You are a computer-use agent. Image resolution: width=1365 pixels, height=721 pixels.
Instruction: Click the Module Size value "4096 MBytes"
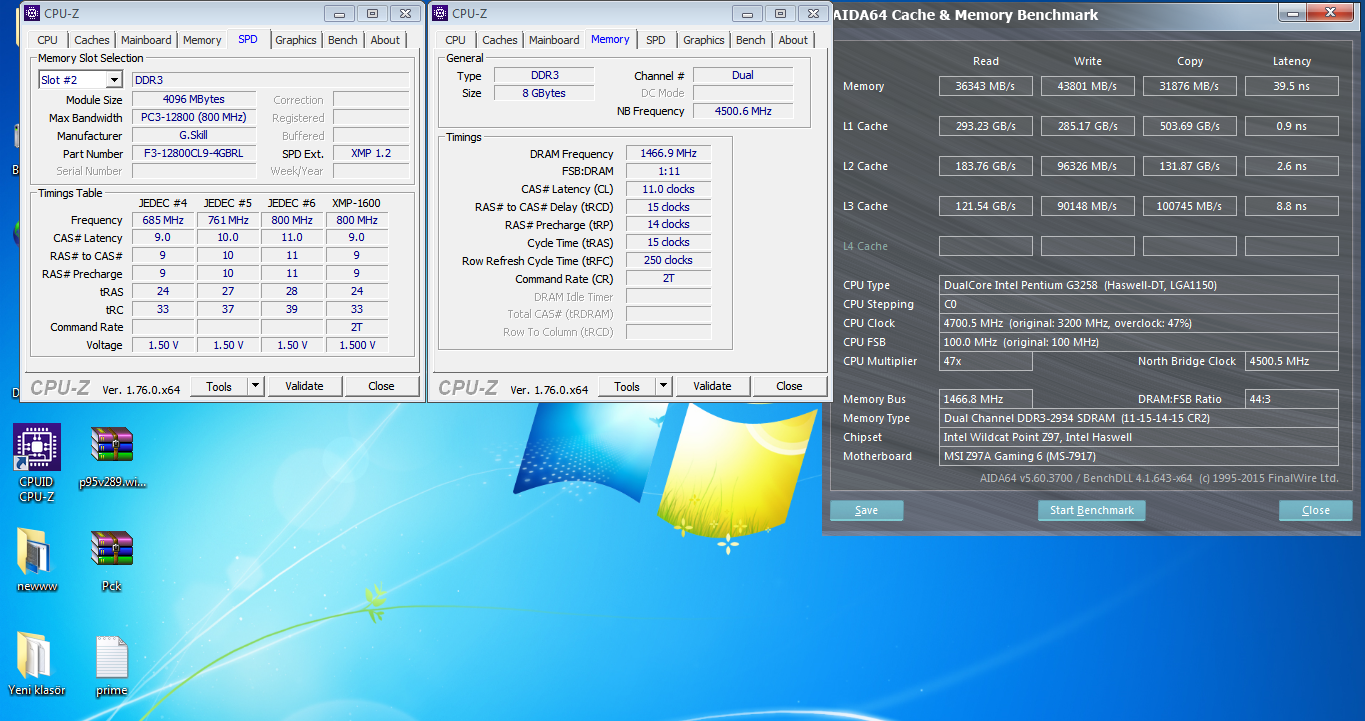click(193, 100)
